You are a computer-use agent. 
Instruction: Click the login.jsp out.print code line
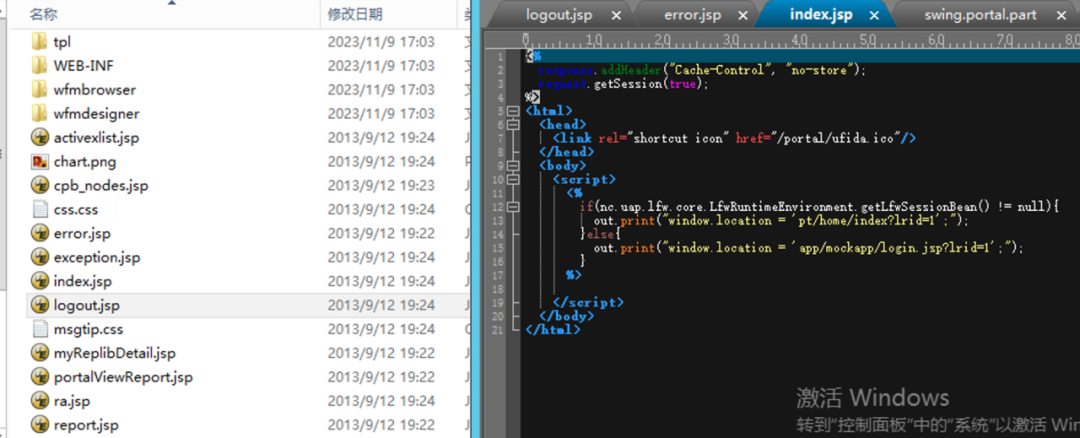[809, 248]
